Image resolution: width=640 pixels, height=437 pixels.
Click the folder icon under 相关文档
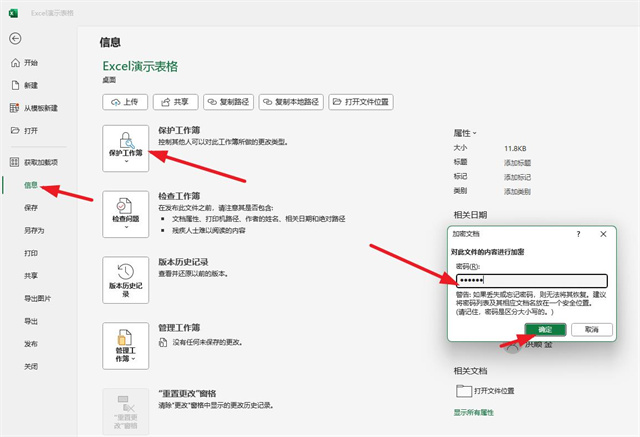pyautogui.click(x=464, y=391)
